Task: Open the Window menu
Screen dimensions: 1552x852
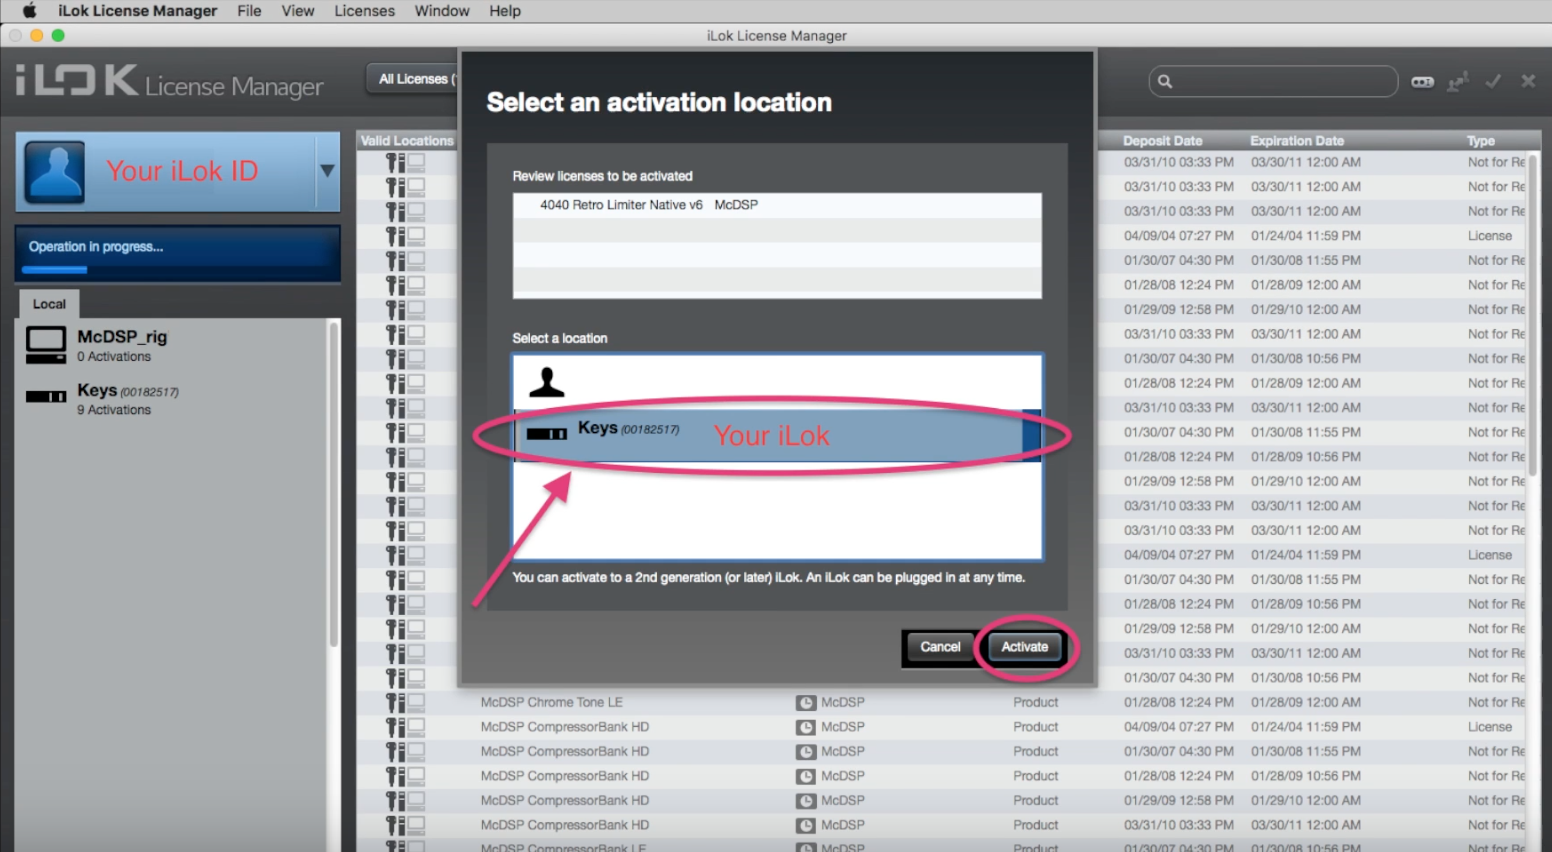Action: click(x=442, y=11)
